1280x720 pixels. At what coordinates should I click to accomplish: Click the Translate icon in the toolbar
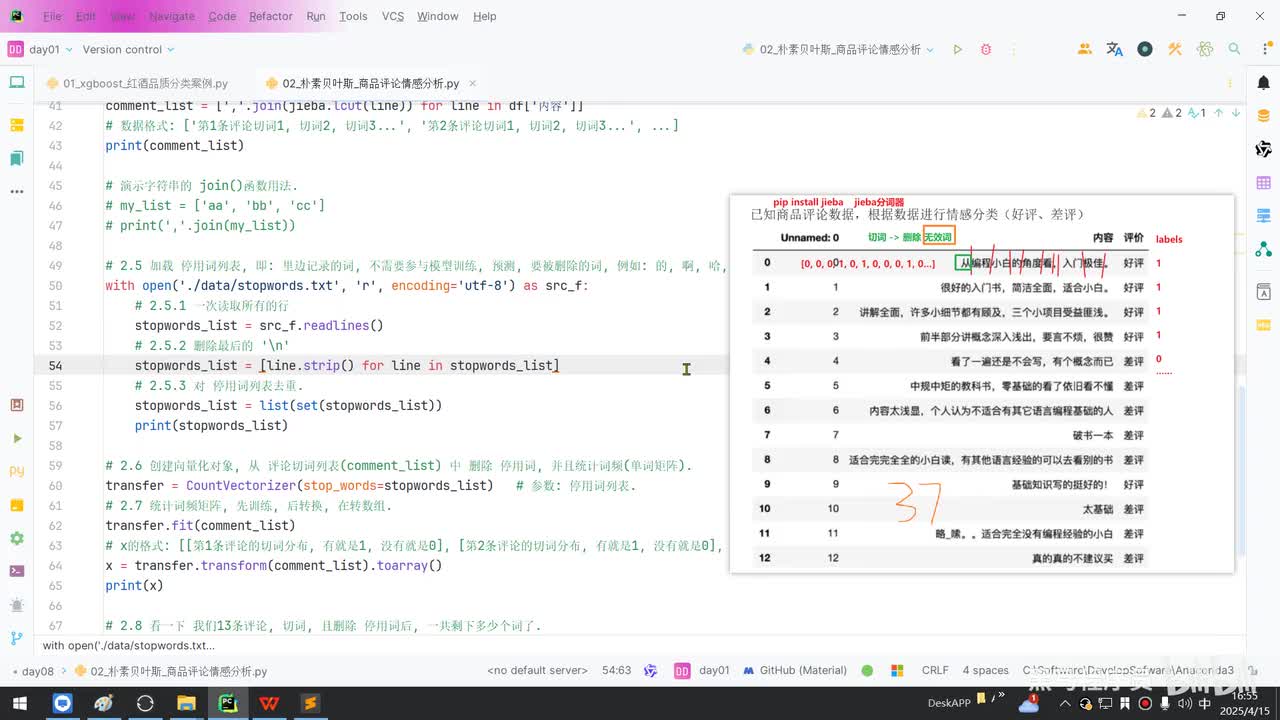click(x=1115, y=49)
